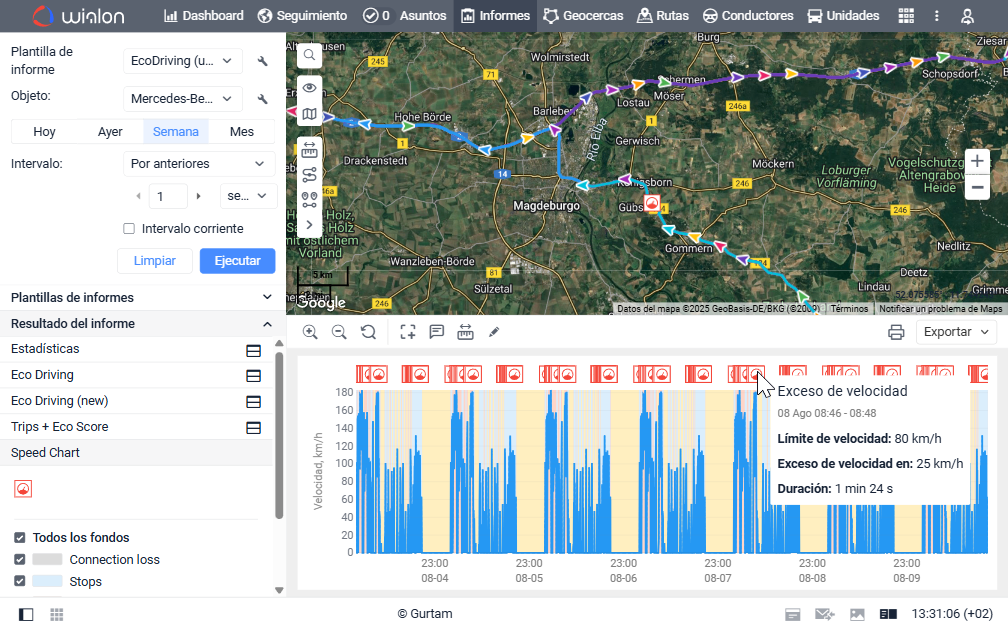Zoom in on the speed chart
The height and width of the screenshot is (630, 1008).
310,332
